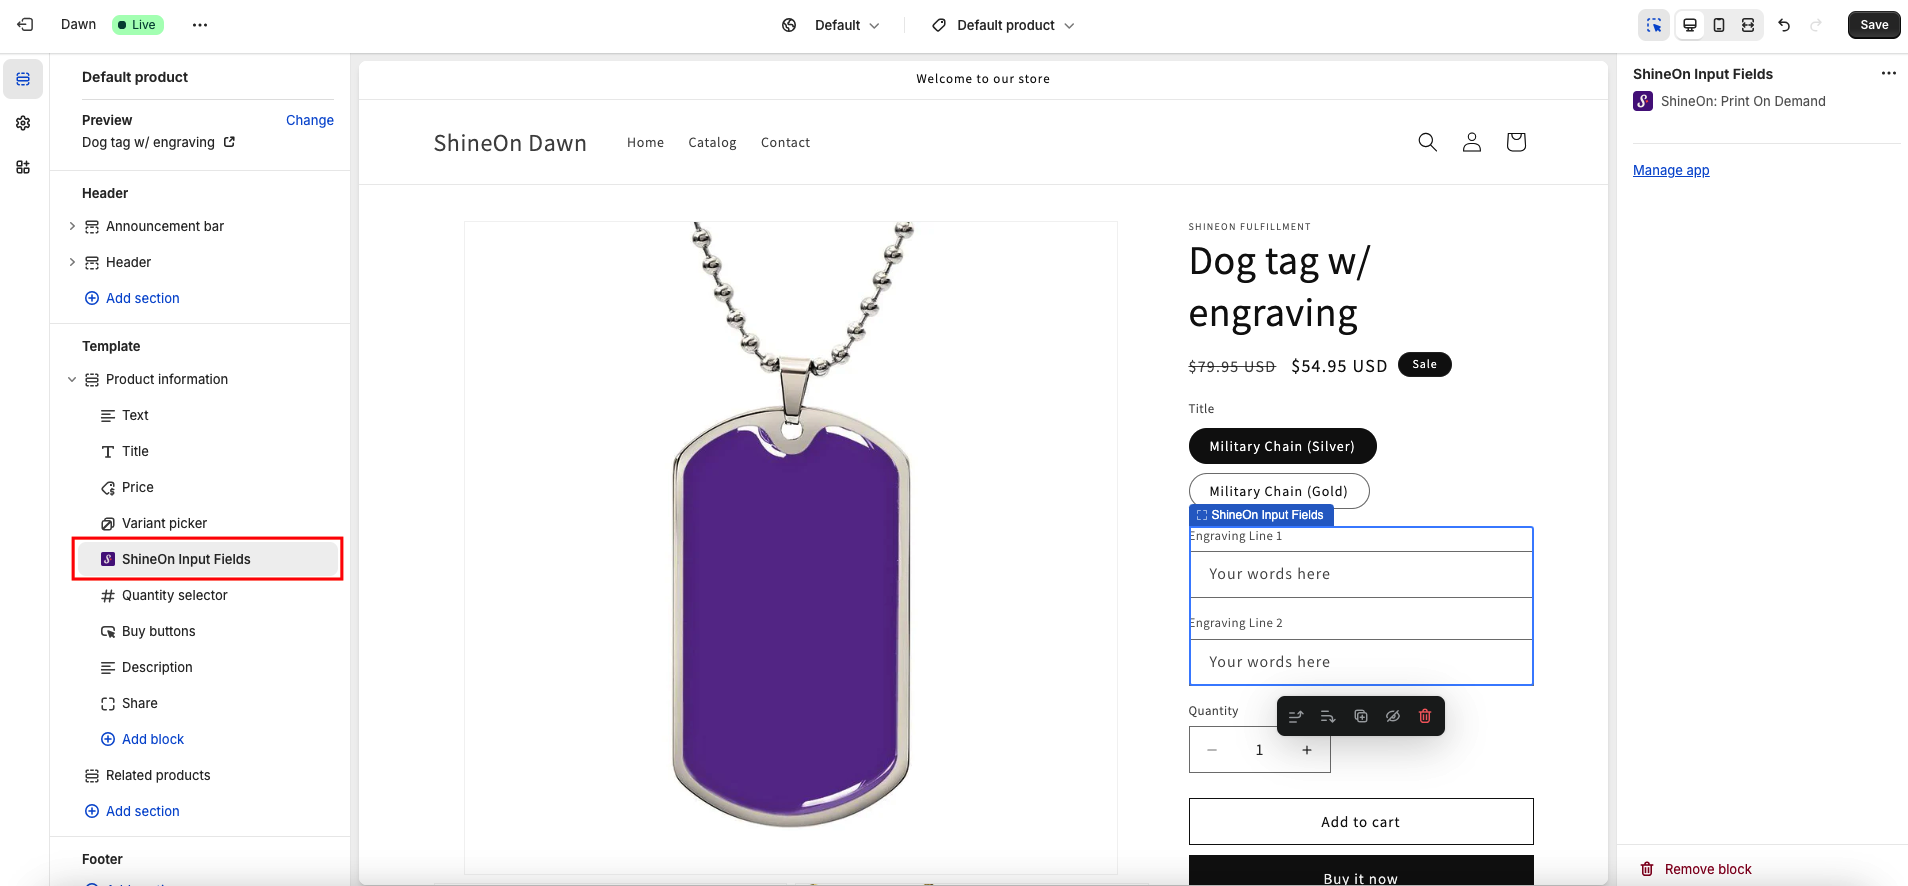The width and height of the screenshot is (1908, 886).
Task: Click the Dog tag w/ engraving title
Action: tap(1279, 287)
